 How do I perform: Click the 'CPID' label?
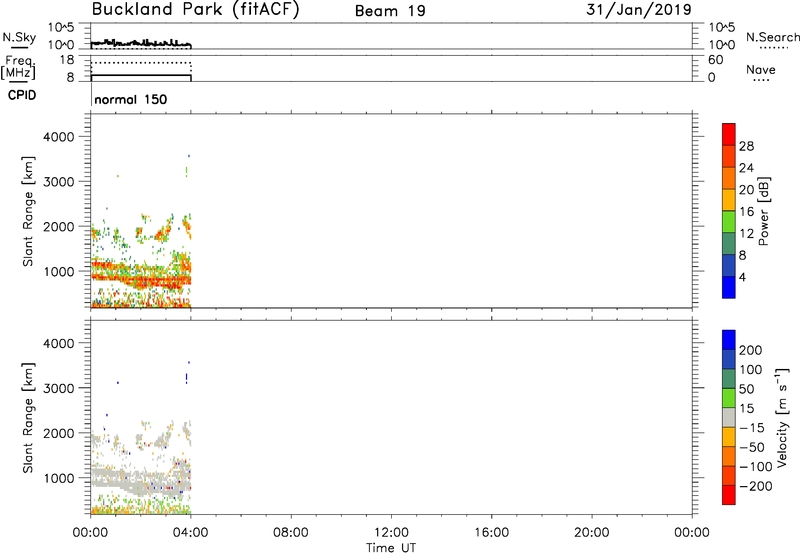coord(22,95)
